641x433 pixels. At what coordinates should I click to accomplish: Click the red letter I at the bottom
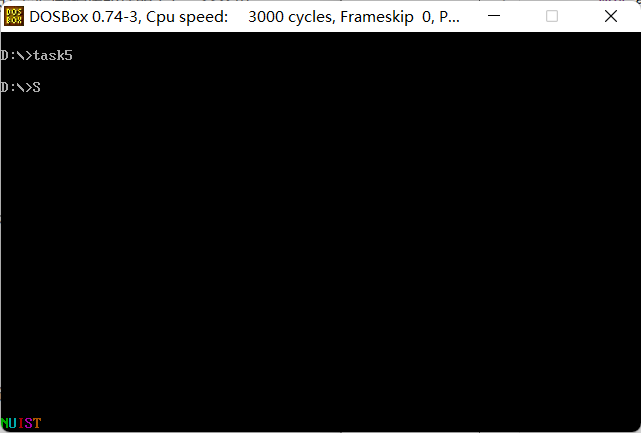coord(21,423)
